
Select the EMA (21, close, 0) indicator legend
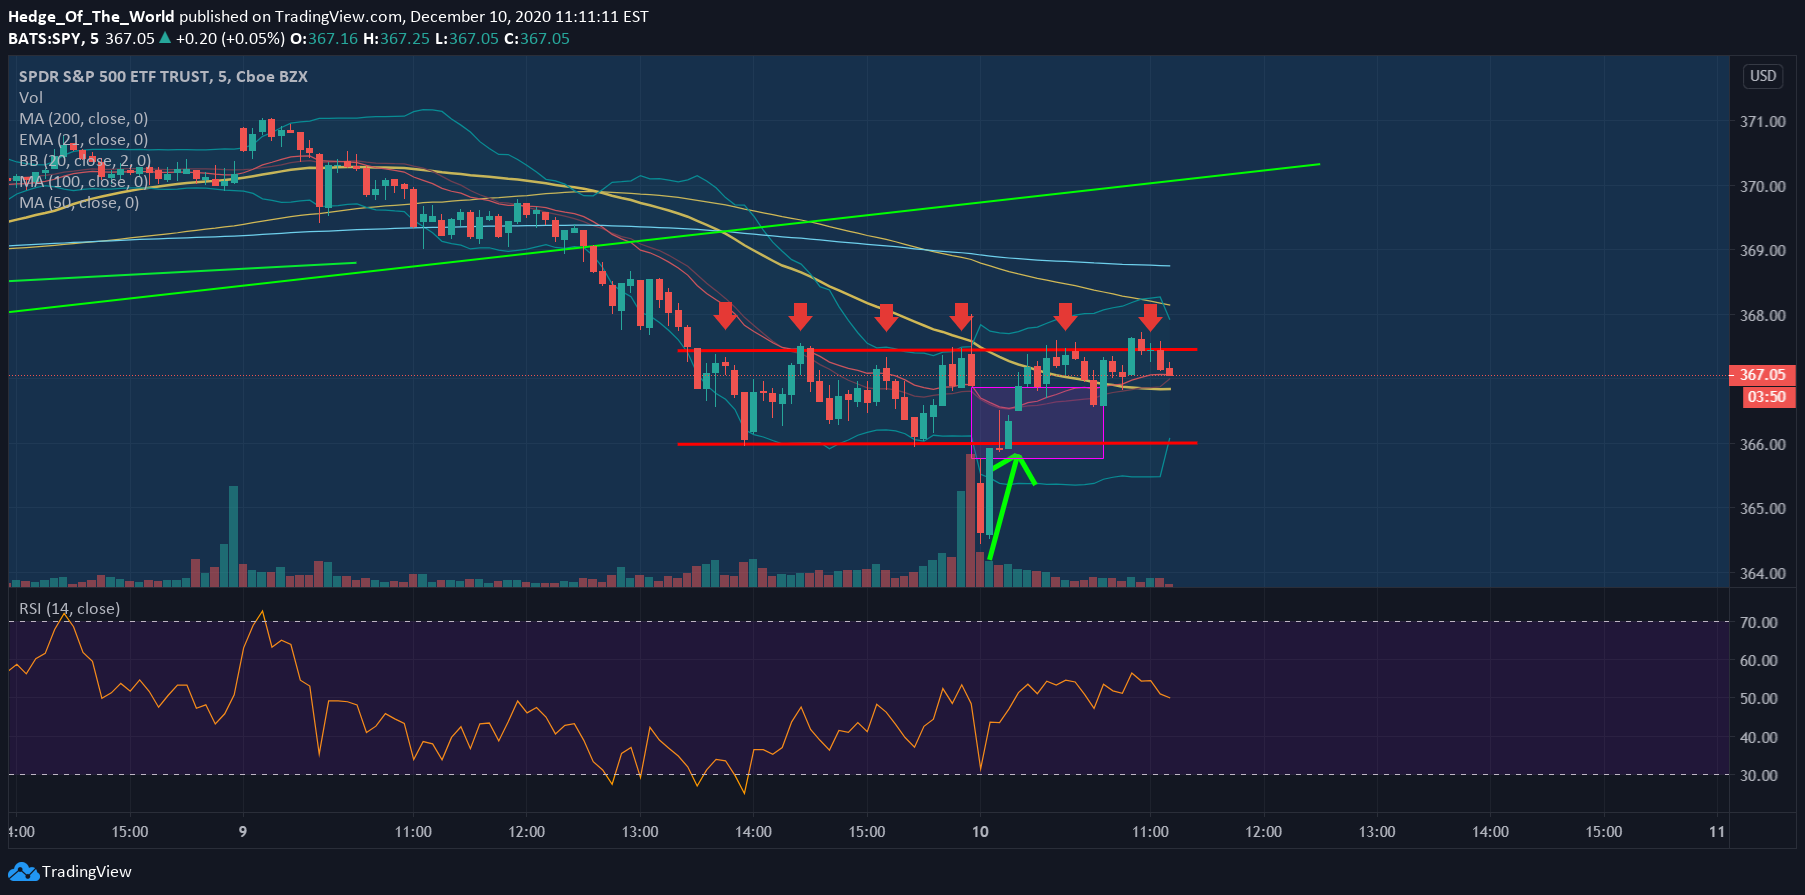[x=84, y=139]
